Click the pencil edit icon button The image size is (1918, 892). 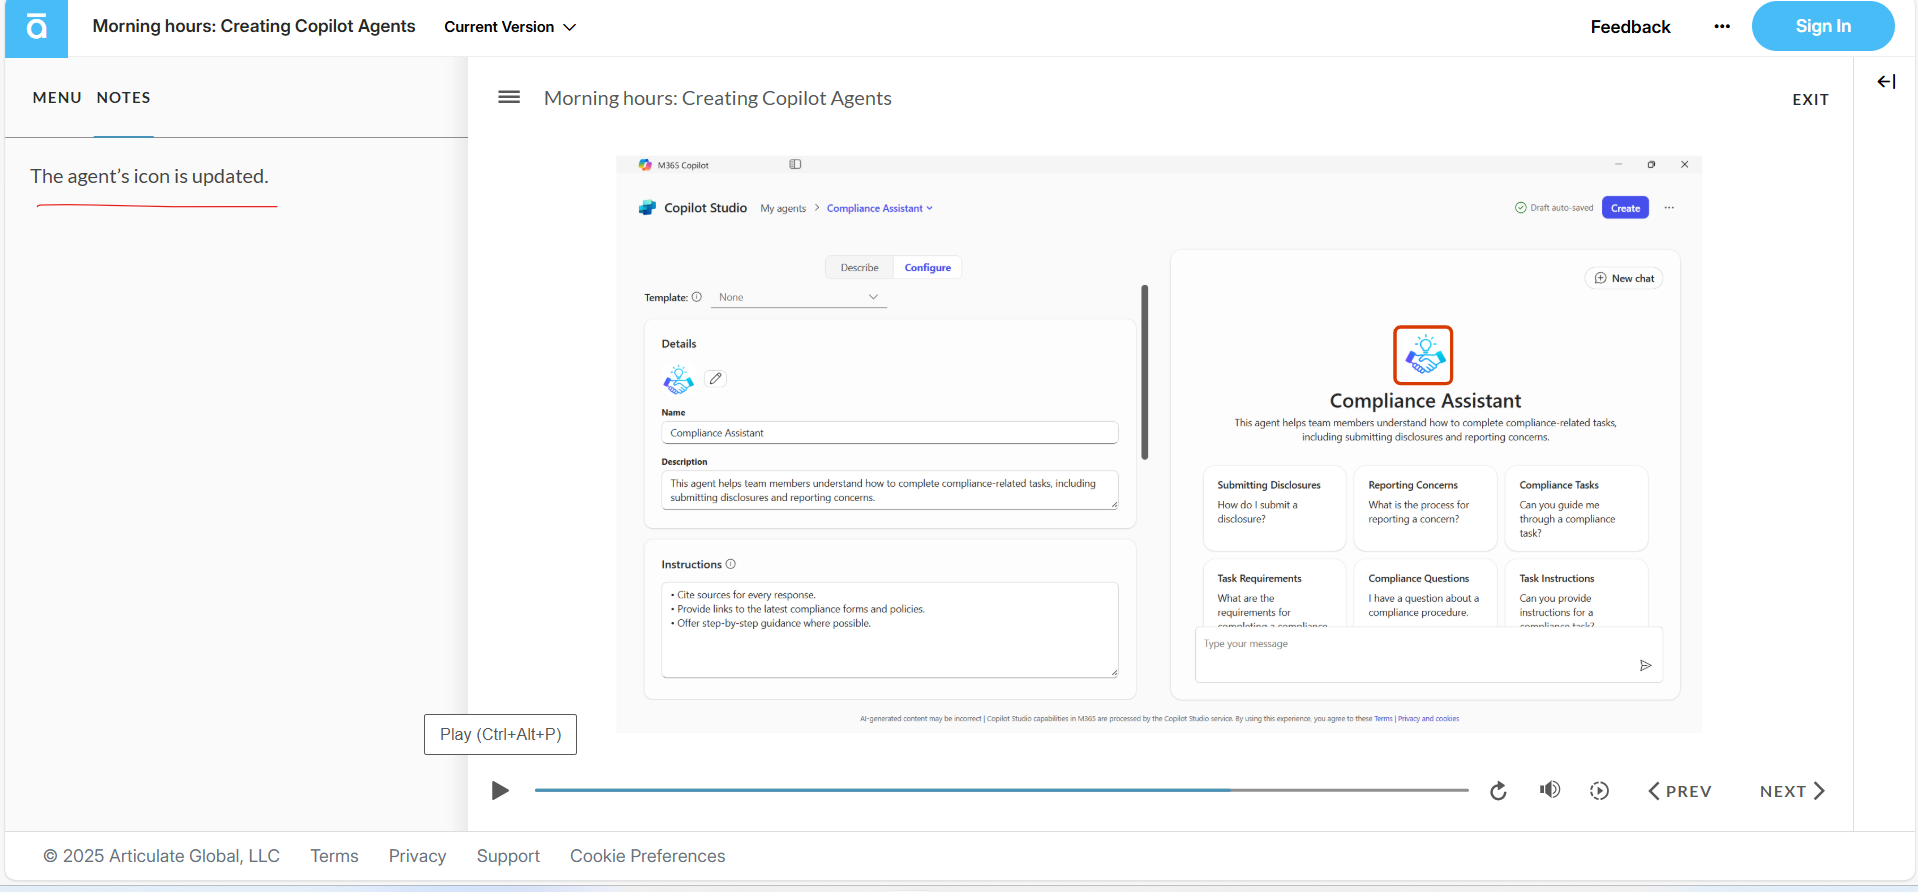tap(715, 378)
